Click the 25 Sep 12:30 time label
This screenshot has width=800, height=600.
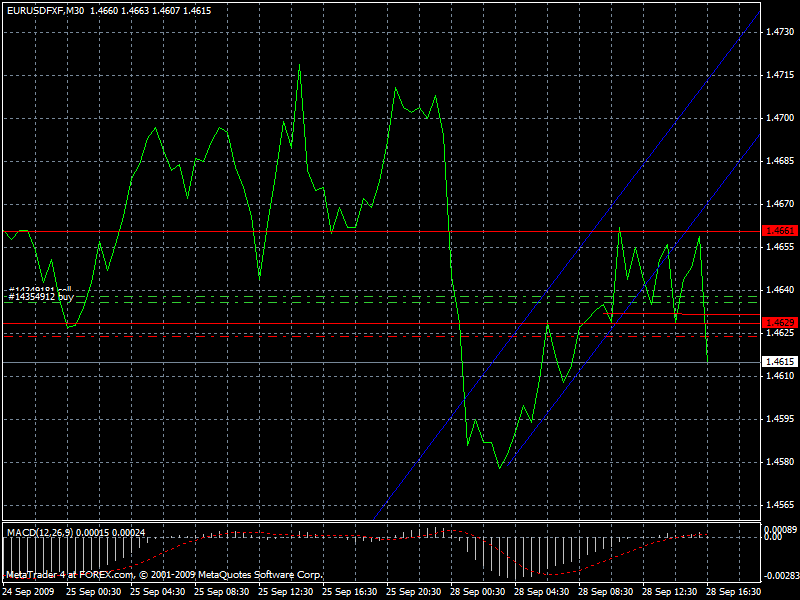point(286,592)
